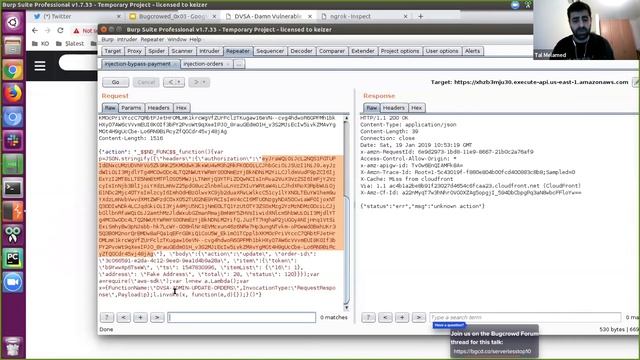Launch Google Chrome from the dock
Image resolution: width=640 pixels, height=360 pixels.
tap(13, 70)
